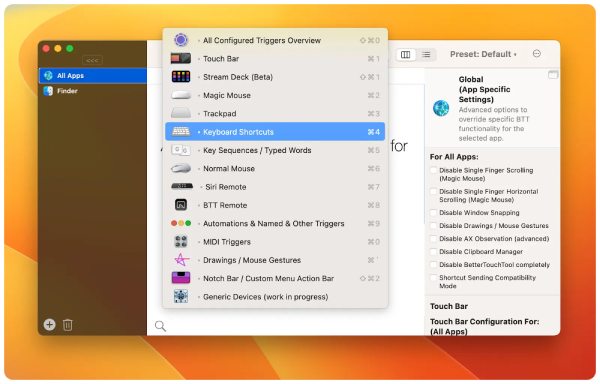Click the globe icon beside Global settings
Viewport: 600px width, 384px height.
441,108
